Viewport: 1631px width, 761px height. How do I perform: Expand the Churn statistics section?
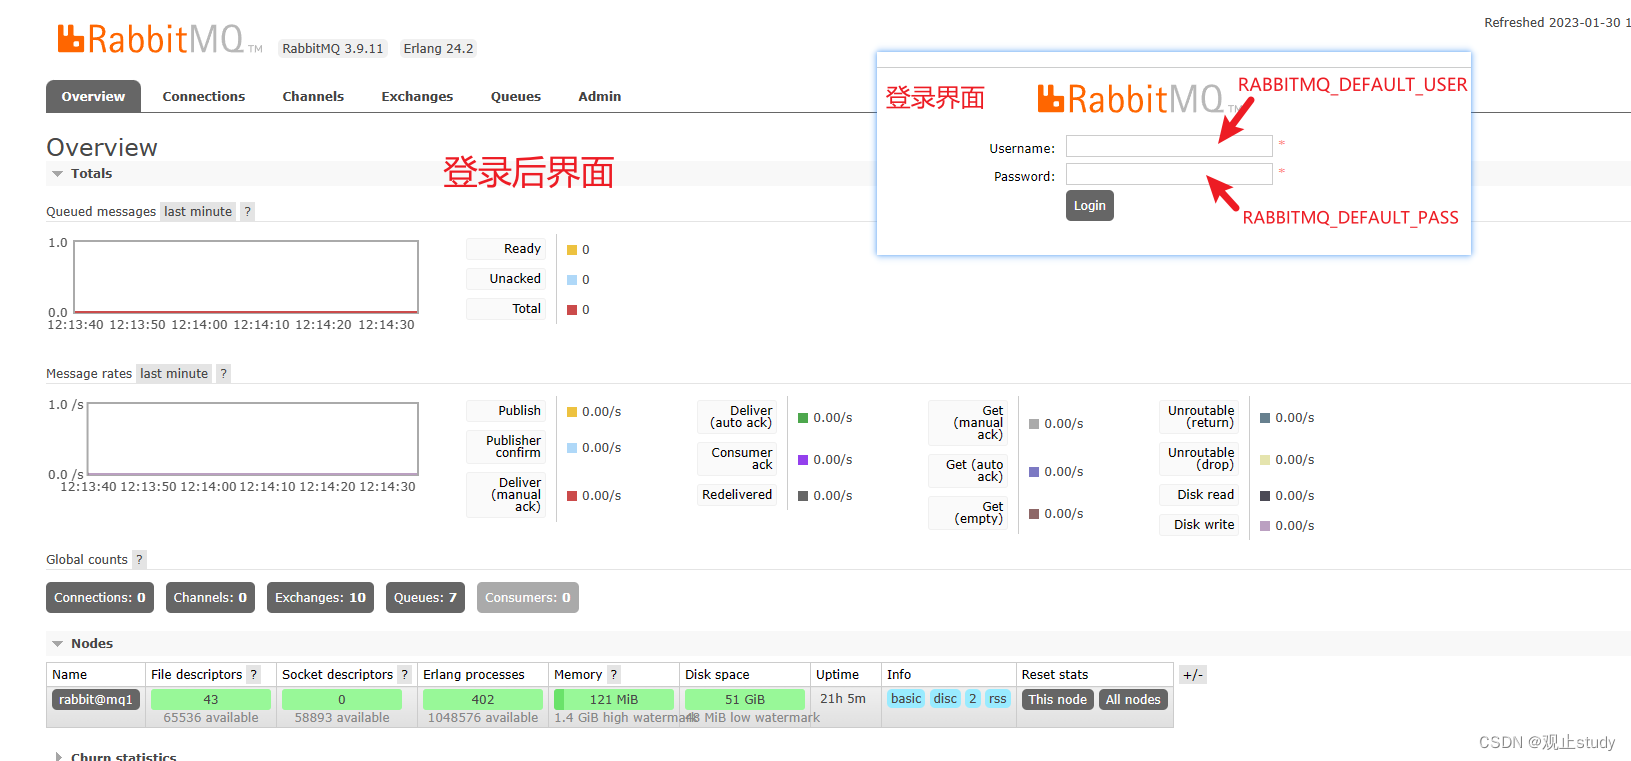tap(114, 756)
